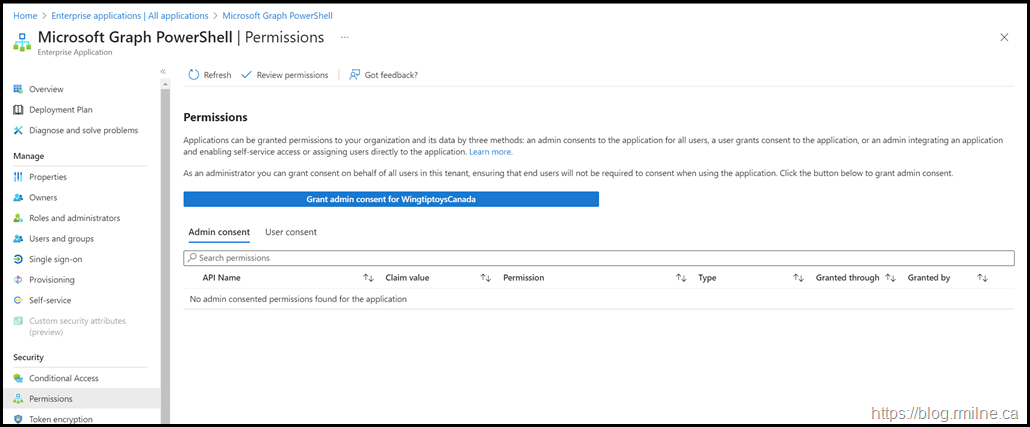Sort by Claim value column arrows
The width and height of the screenshot is (1030, 427).
[486, 278]
